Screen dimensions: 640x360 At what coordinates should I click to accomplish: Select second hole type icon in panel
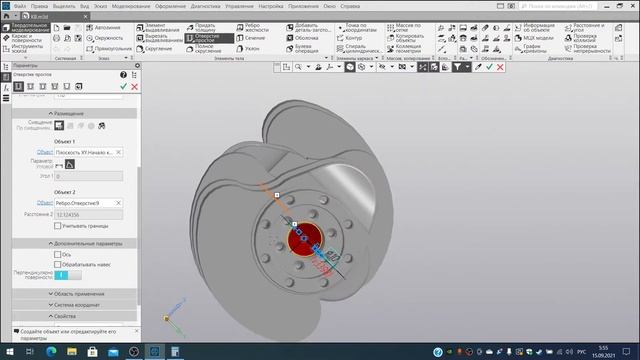click(31, 87)
